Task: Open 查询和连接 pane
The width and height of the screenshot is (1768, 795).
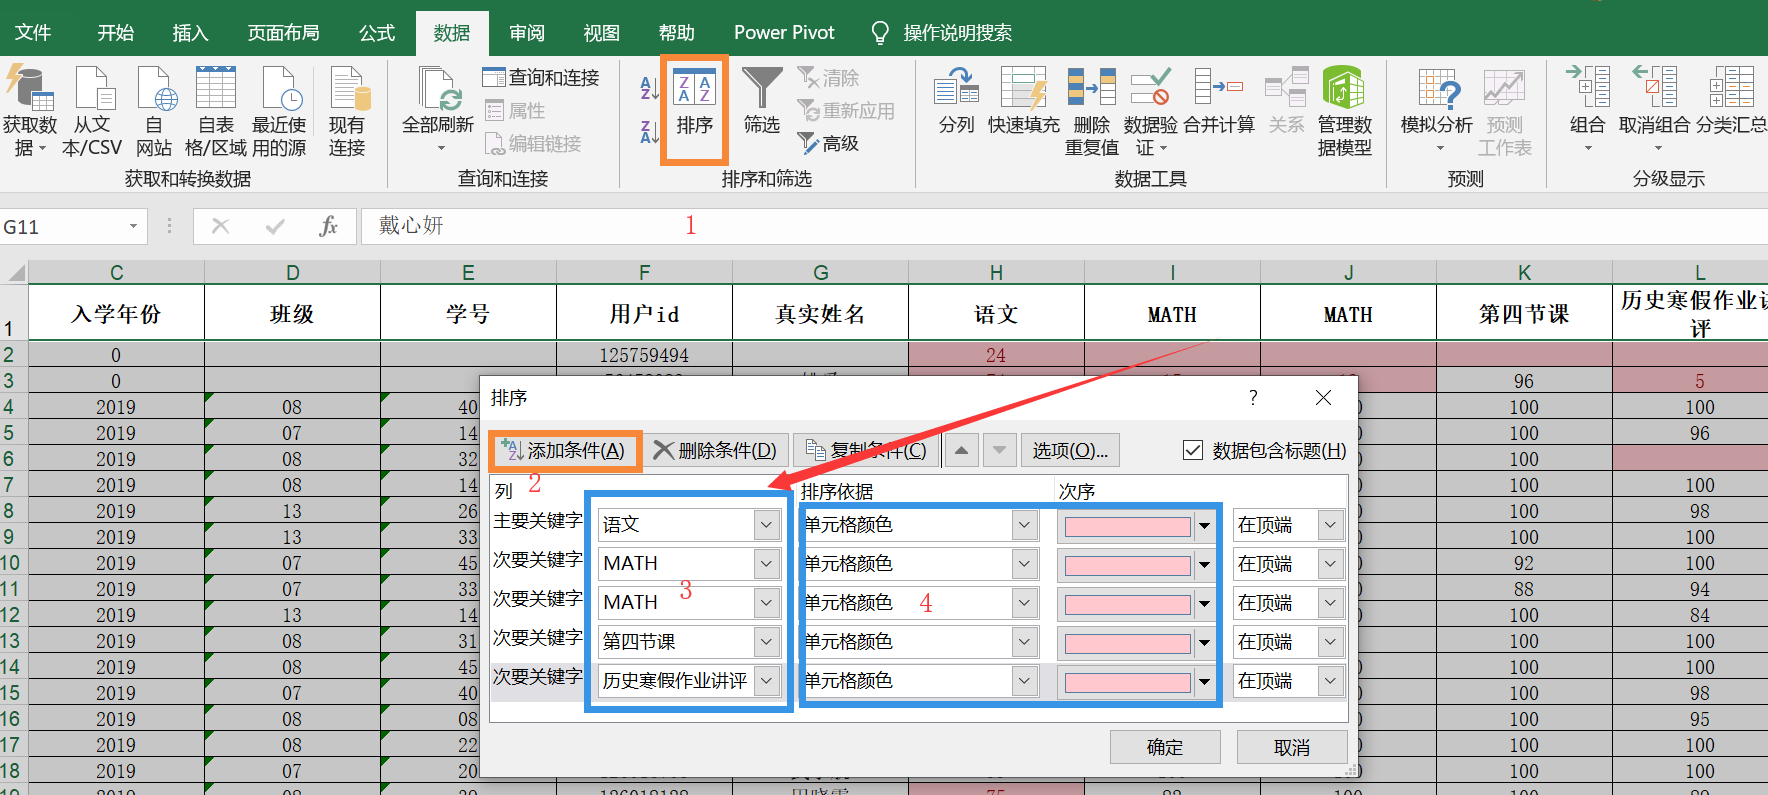Action: click(541, 77)
